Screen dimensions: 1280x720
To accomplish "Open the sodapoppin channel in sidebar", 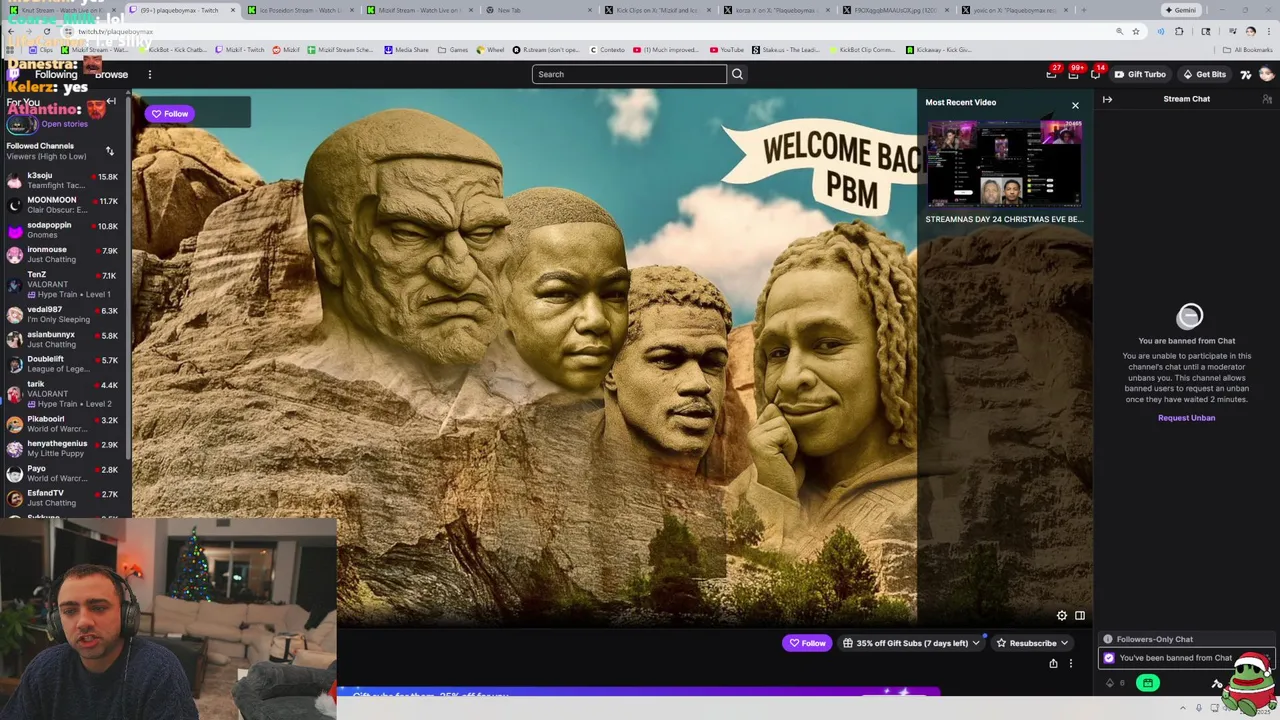I will (x=64, y=230).
